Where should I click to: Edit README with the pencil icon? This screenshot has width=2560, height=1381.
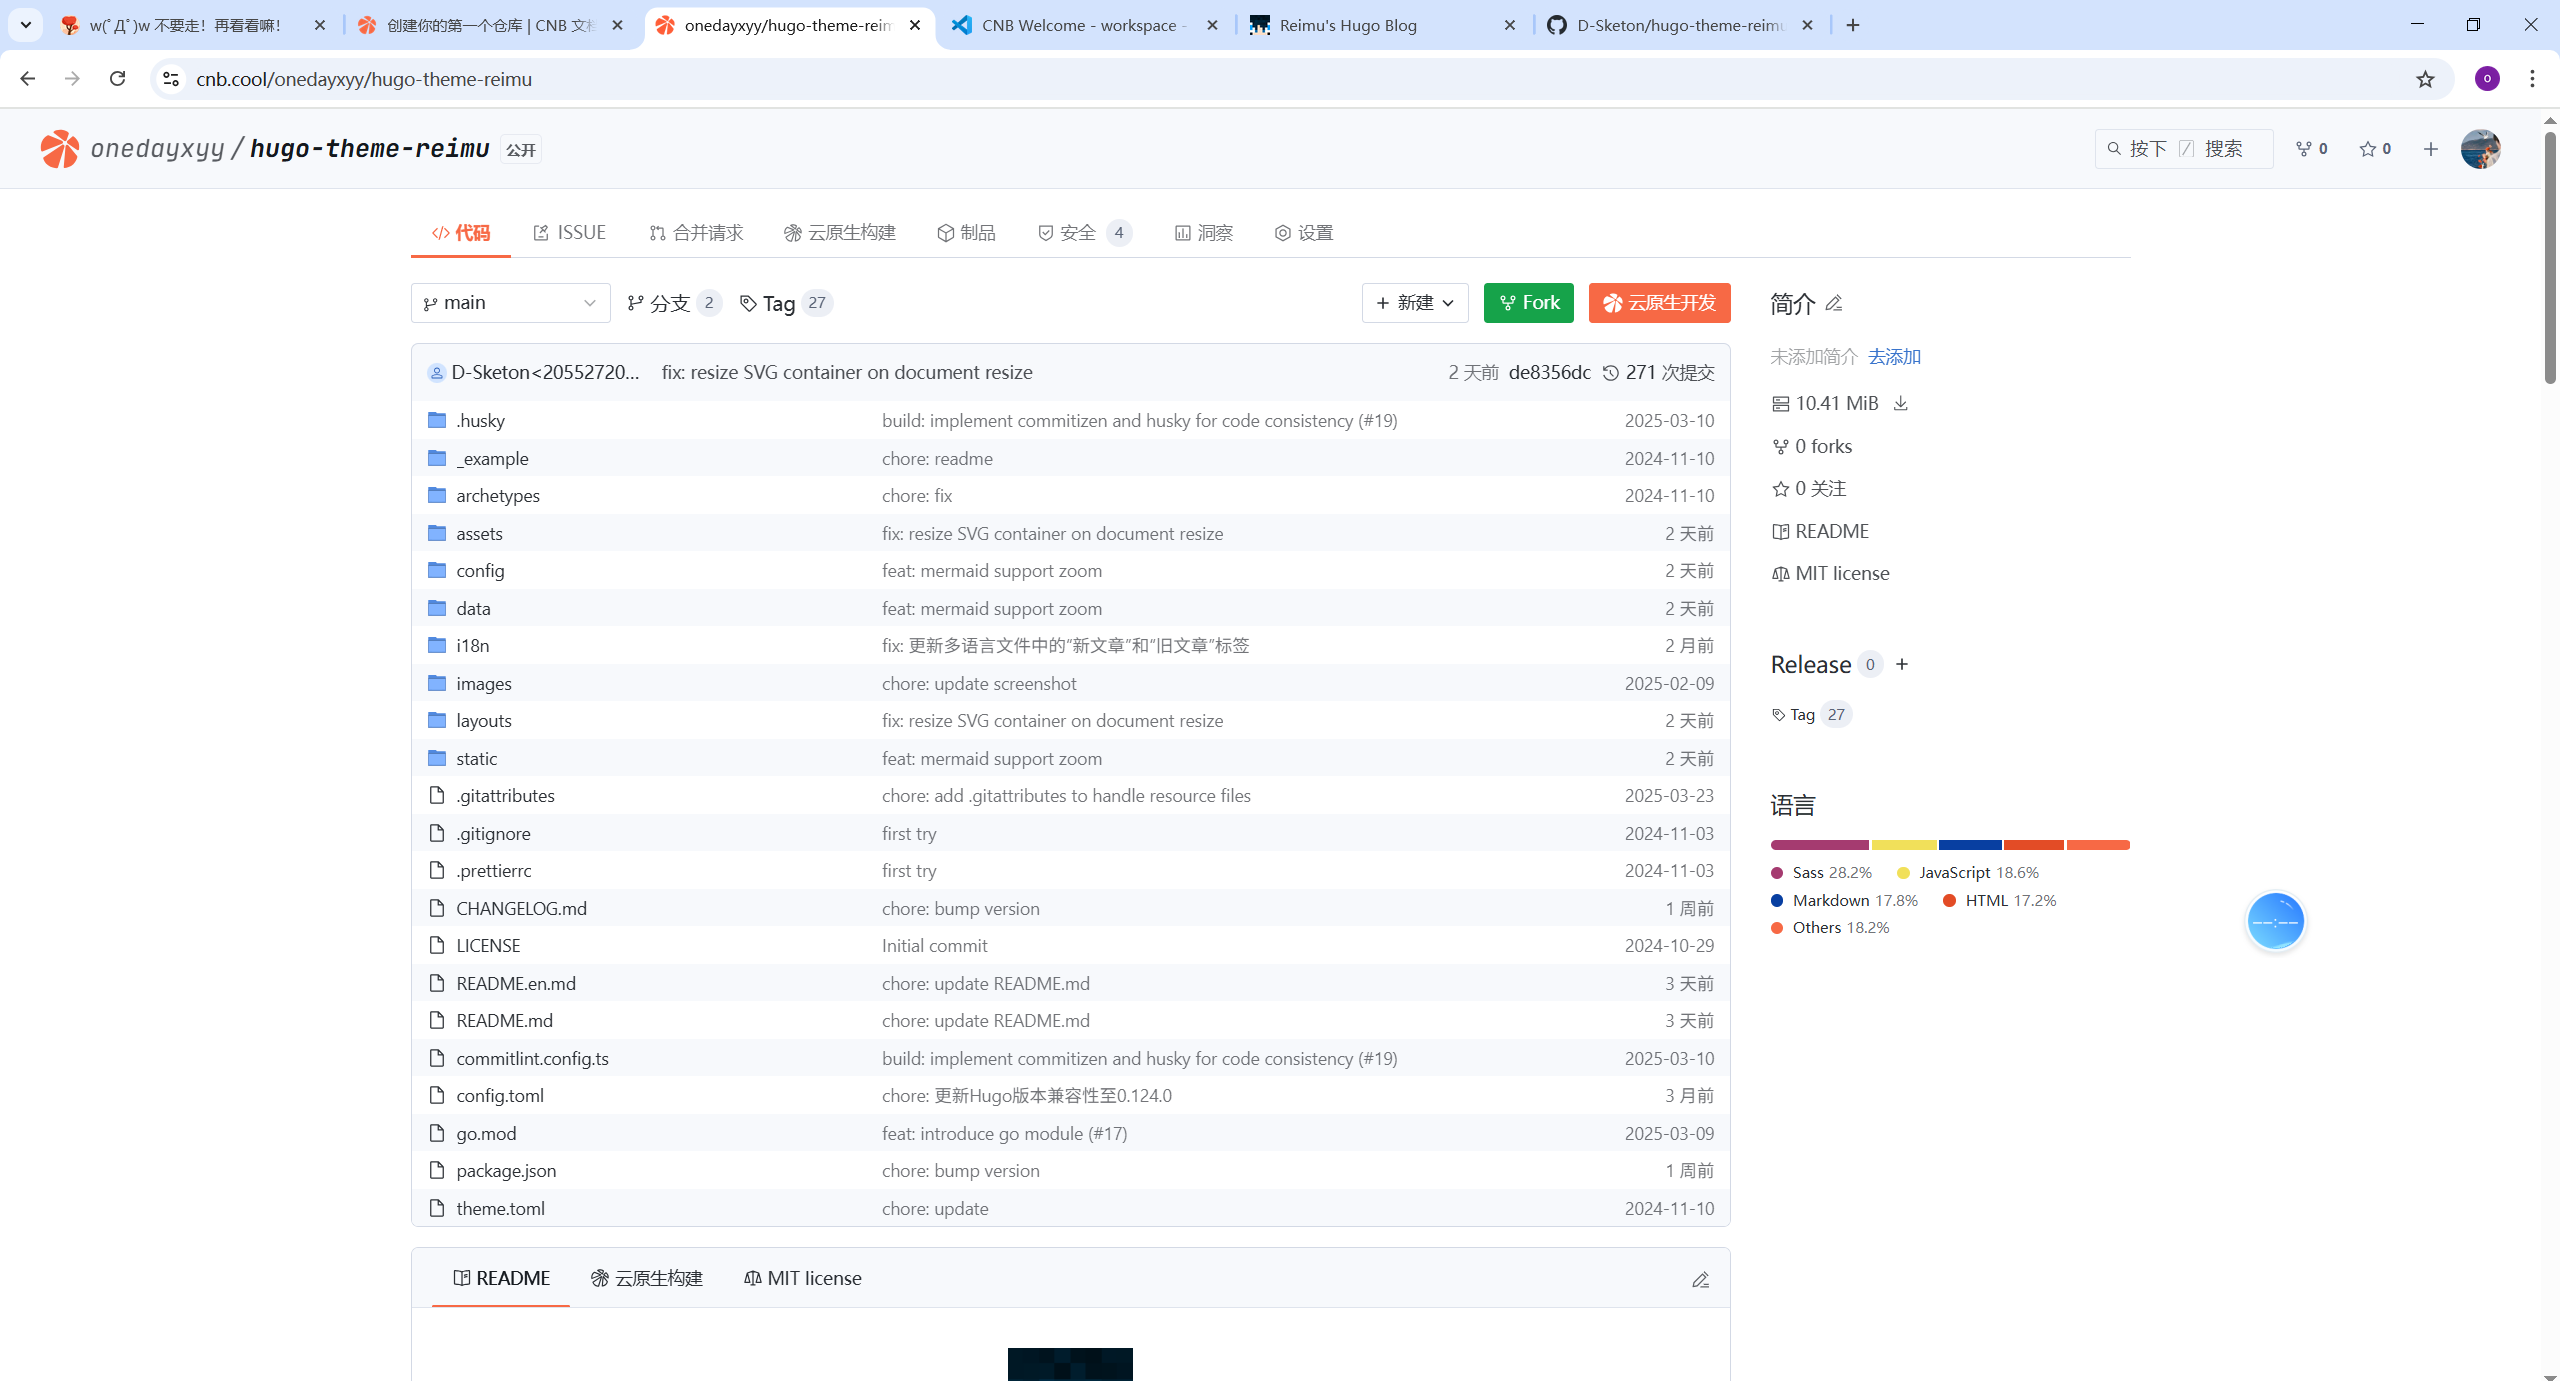coord(1700,1279)
